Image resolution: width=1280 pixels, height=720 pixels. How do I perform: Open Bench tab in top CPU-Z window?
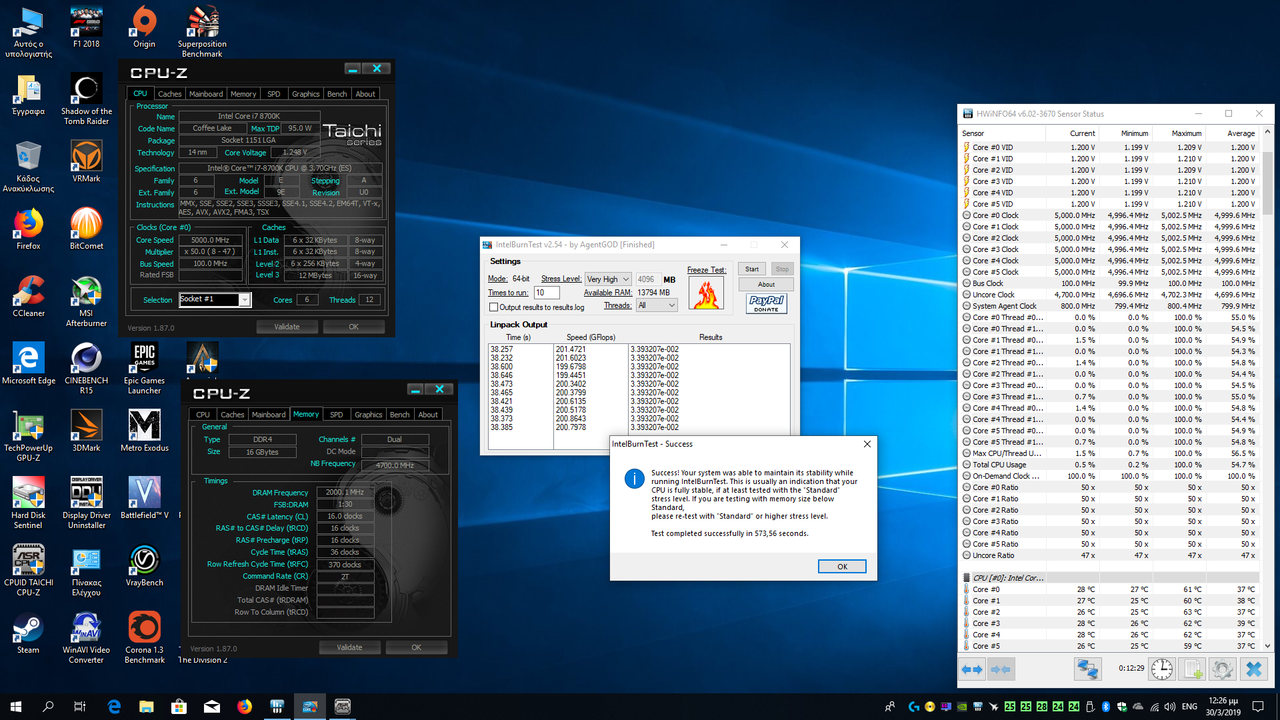(337, 94)
